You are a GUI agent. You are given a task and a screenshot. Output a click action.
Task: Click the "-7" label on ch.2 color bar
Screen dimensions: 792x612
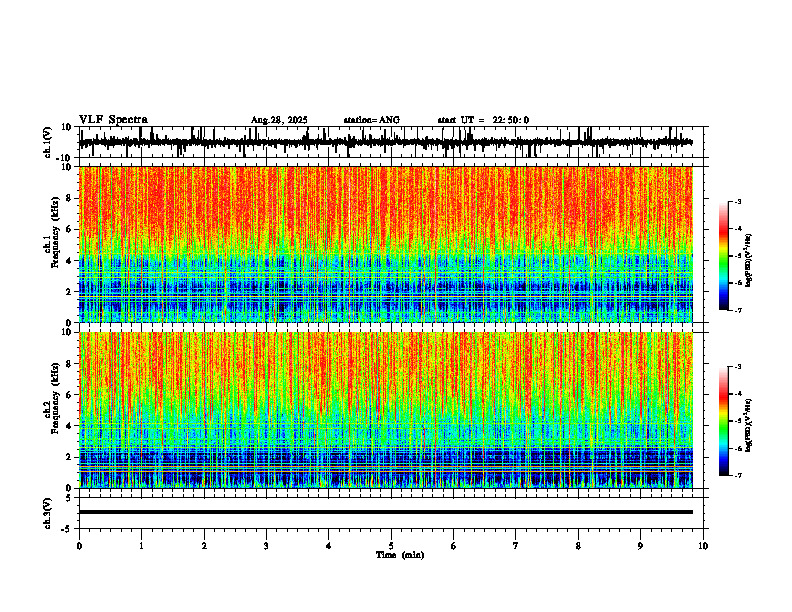pyautogui.click(x=738, y=476)
